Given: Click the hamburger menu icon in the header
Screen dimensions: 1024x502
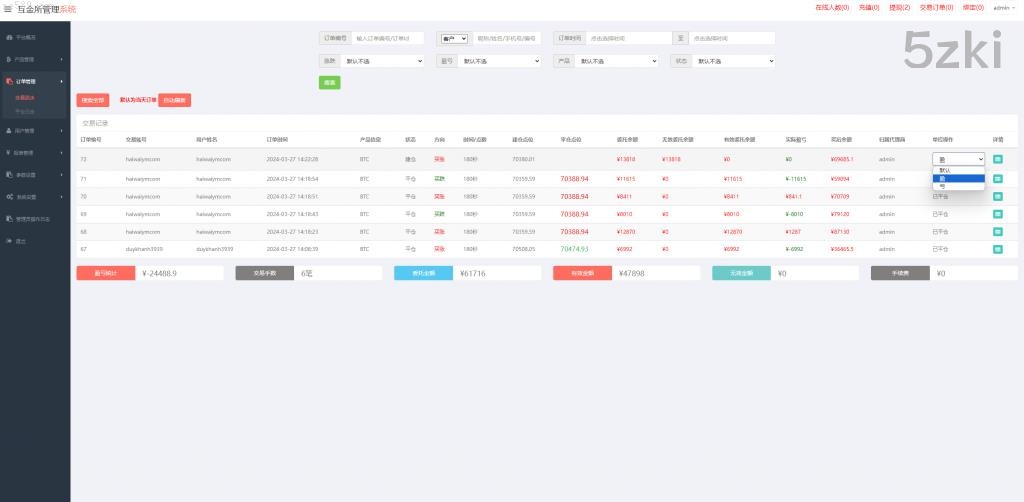Looking at the screenshot, I should coord(8,8).
